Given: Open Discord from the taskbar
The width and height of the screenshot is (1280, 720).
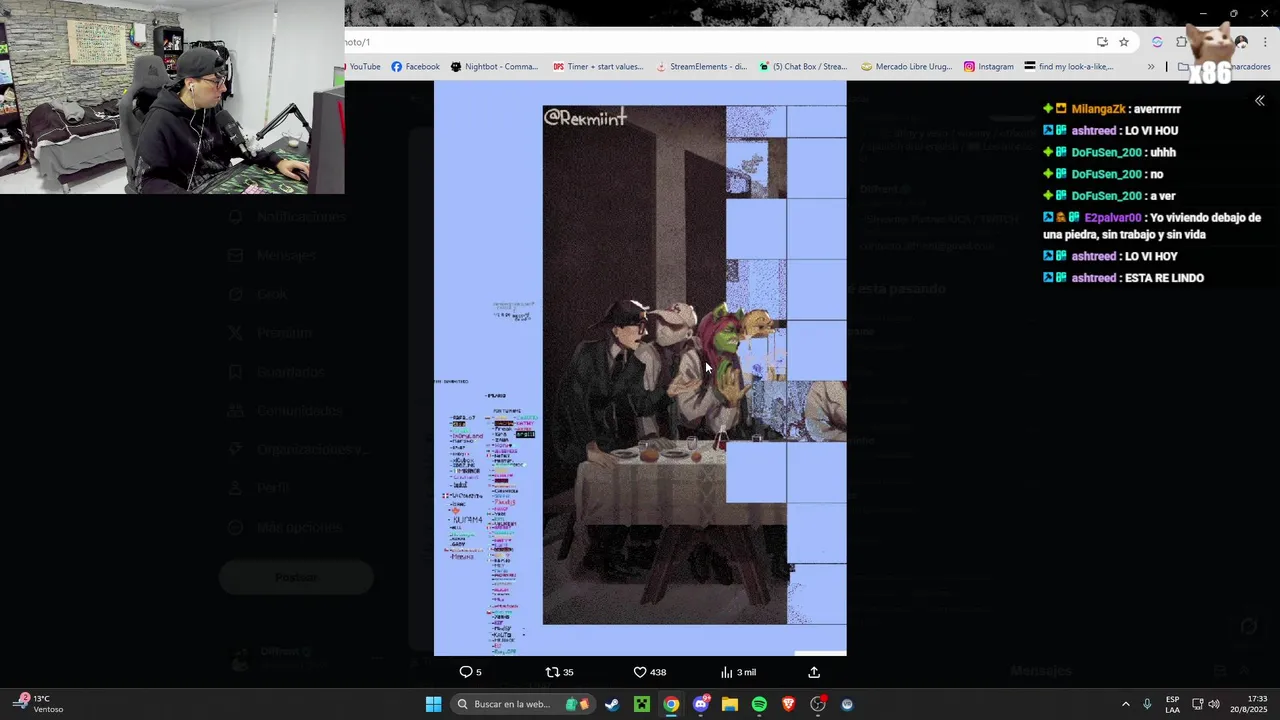Looking at the screenshot, I should click(701, 704).
